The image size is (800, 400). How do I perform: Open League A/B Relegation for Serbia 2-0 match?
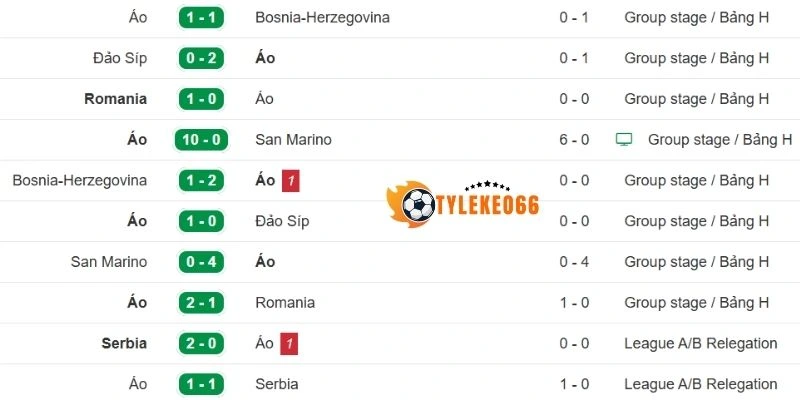click(x=700, y=344)
